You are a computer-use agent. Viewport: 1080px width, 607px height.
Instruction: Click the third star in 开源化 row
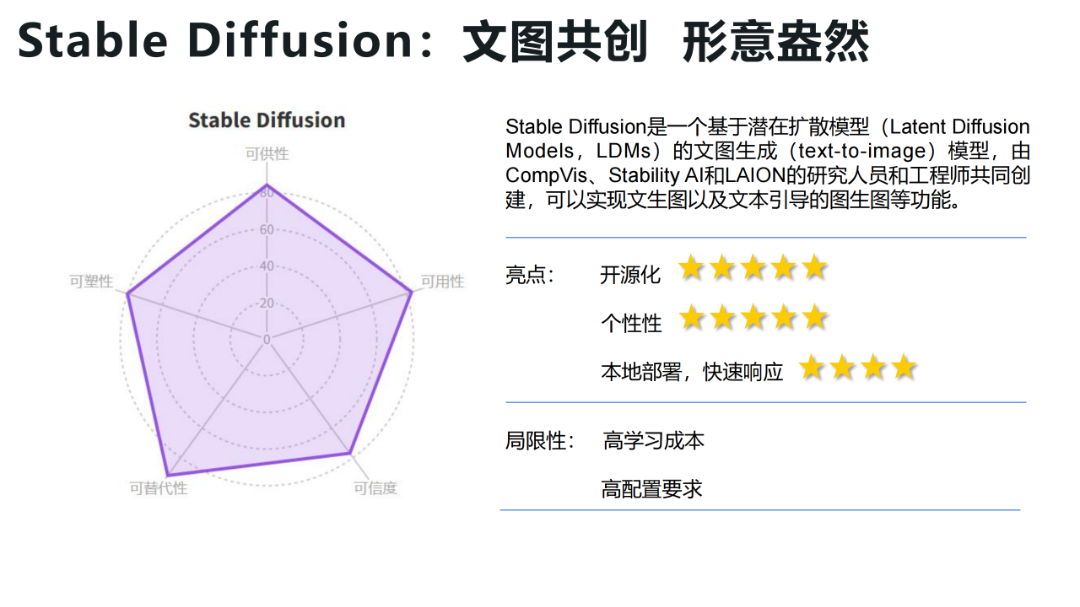point(753,267)
